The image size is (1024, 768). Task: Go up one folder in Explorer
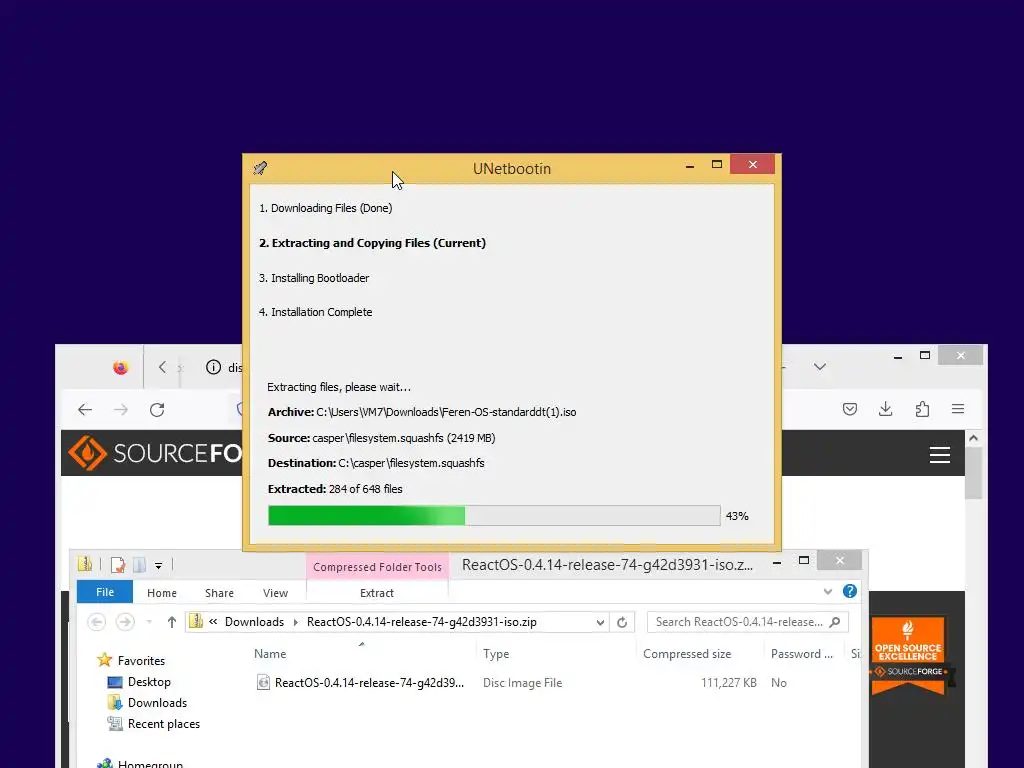(172, 622)
